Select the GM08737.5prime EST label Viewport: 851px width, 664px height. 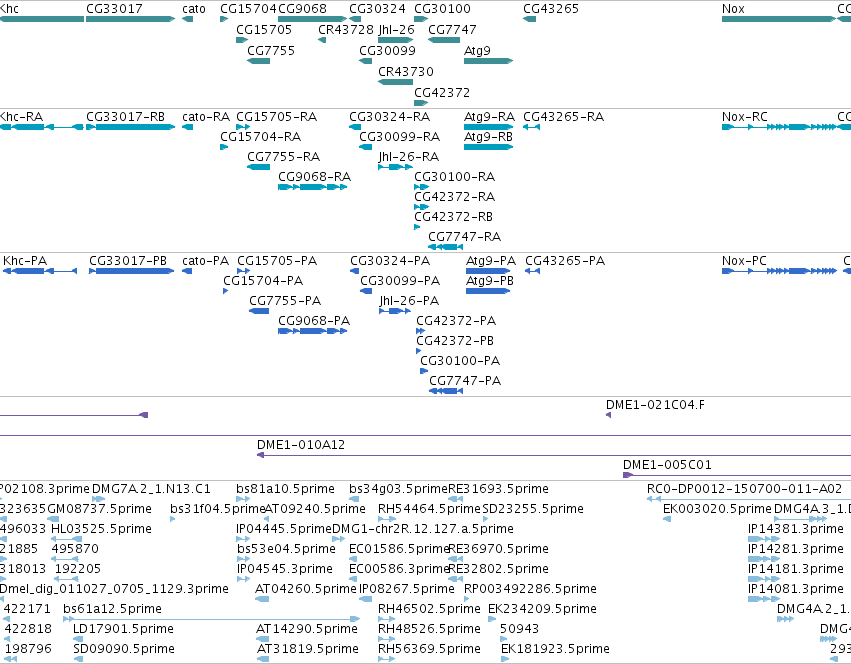[99, 509]
